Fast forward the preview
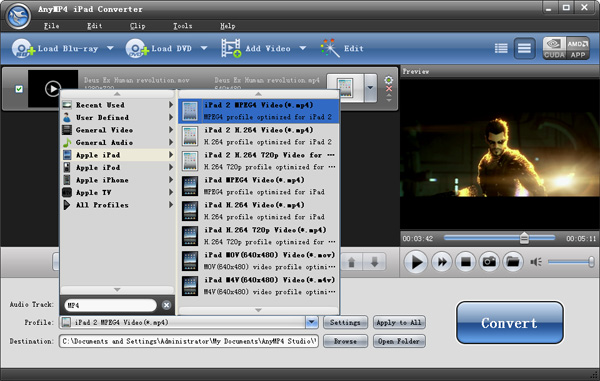600x381 pixels. 442,262
